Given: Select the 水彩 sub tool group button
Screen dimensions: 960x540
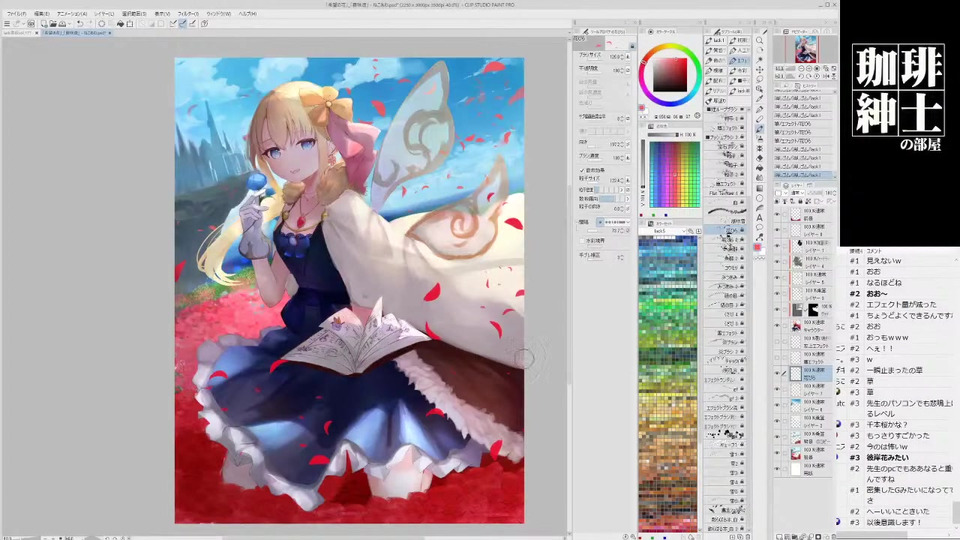Looking at the screenshot, I should pyautogui.click(x=740, y=70).
